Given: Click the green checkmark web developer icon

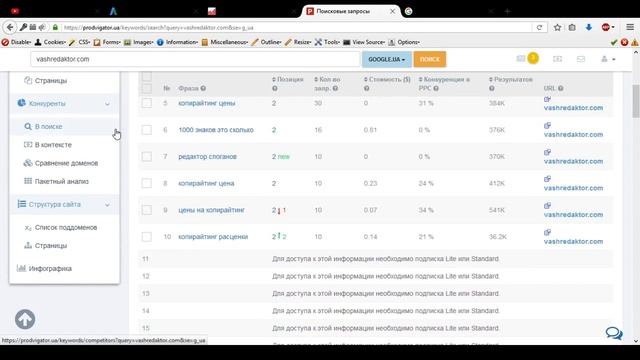Looking at the screenshot, I should (613, 42).
